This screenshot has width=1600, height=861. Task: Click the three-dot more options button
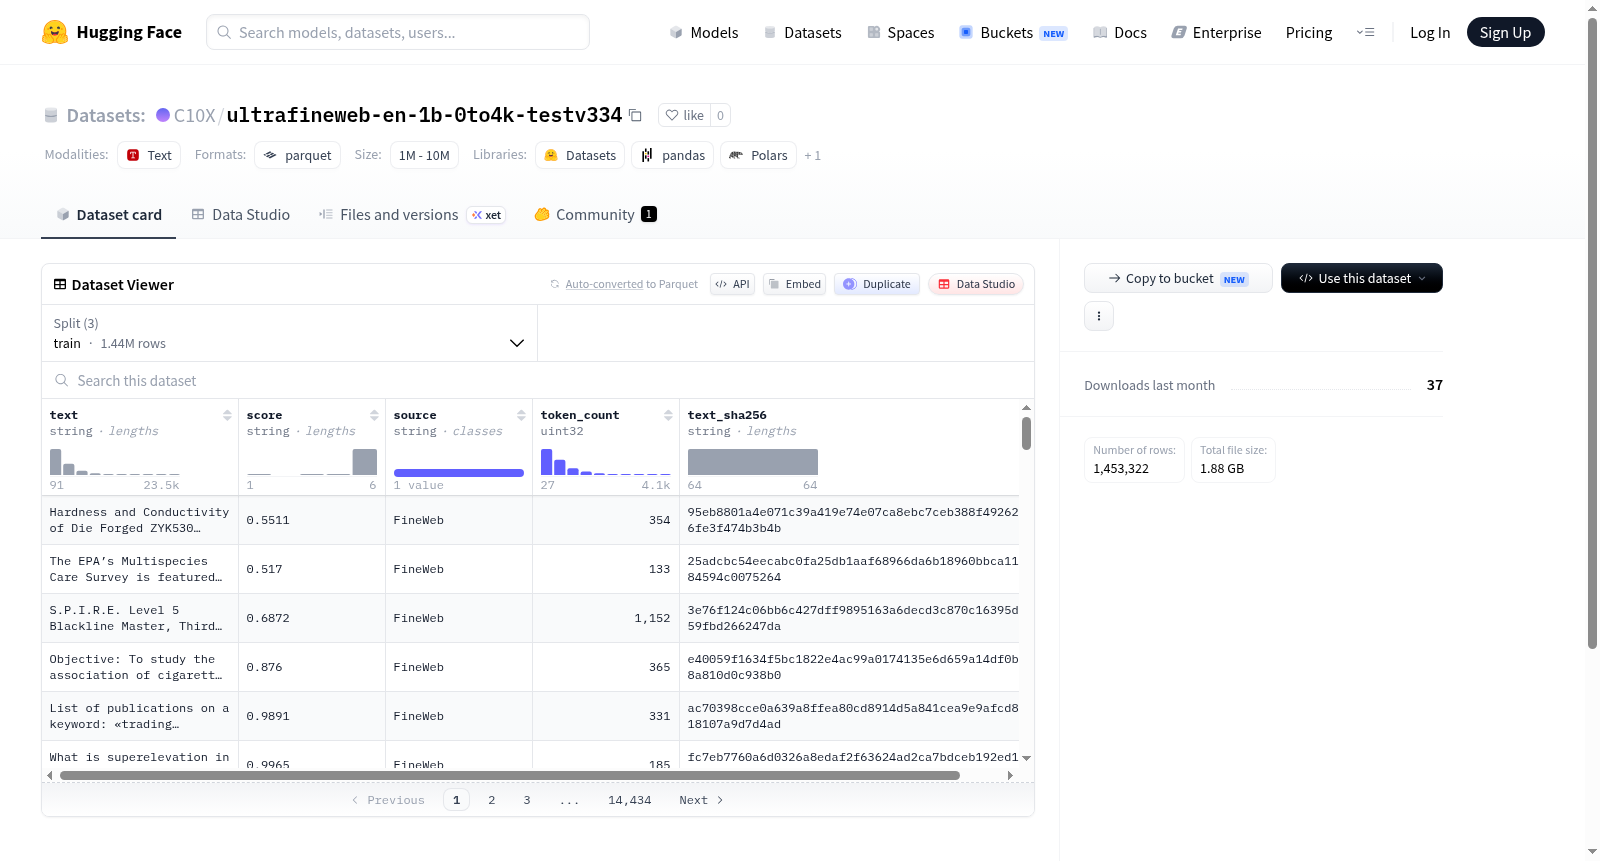(x=1099, y=316)
